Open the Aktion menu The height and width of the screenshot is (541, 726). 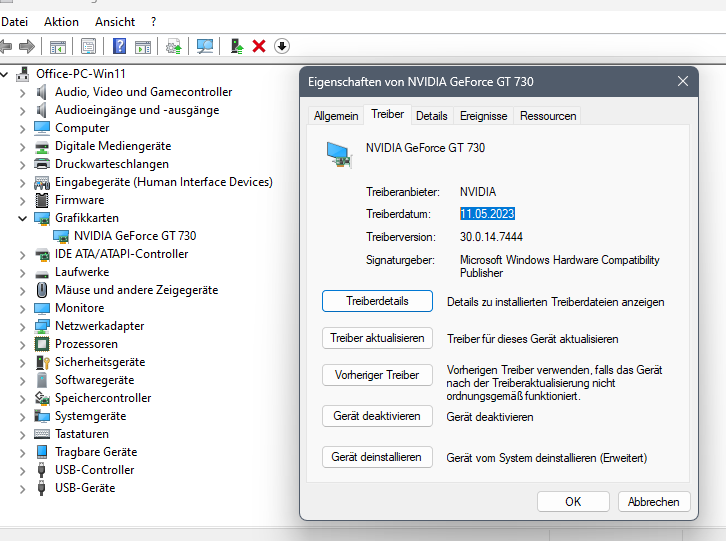tap(62, 22)
